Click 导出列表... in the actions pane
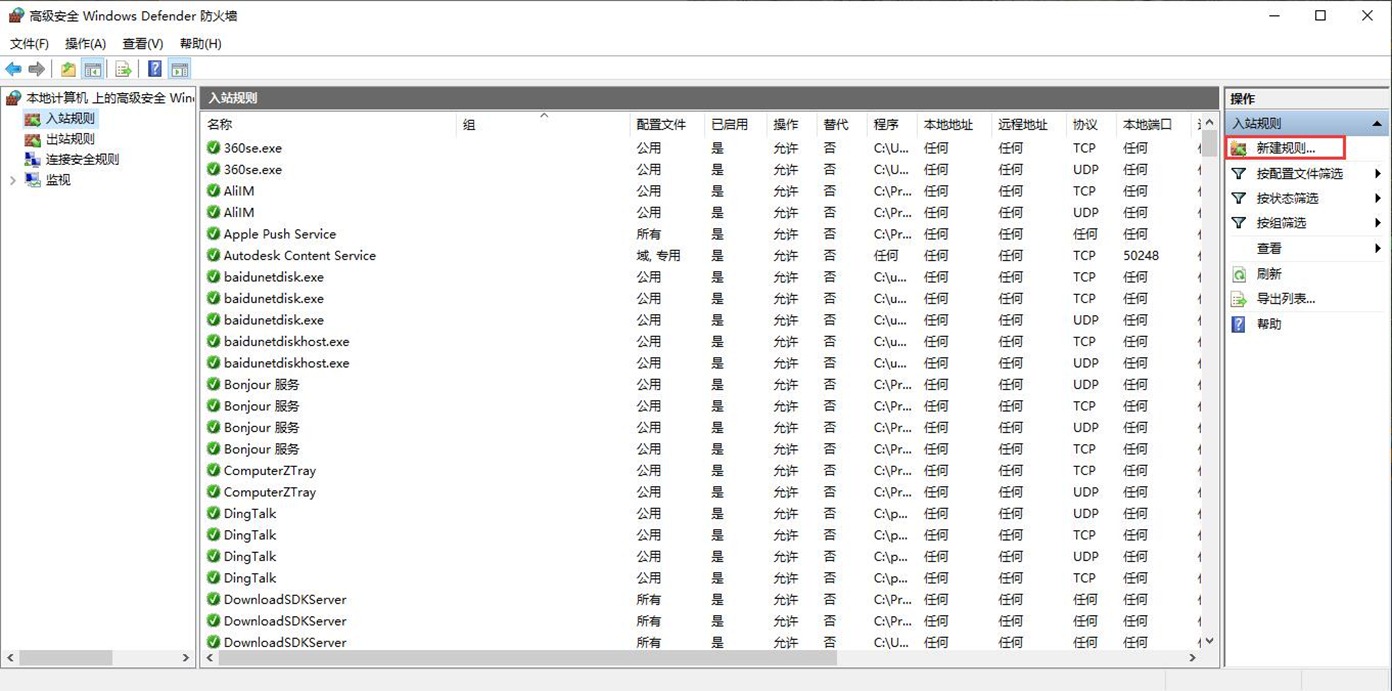Image resolution: width=1392 pixels, height=691 pixels. [x=1285, y=299]
